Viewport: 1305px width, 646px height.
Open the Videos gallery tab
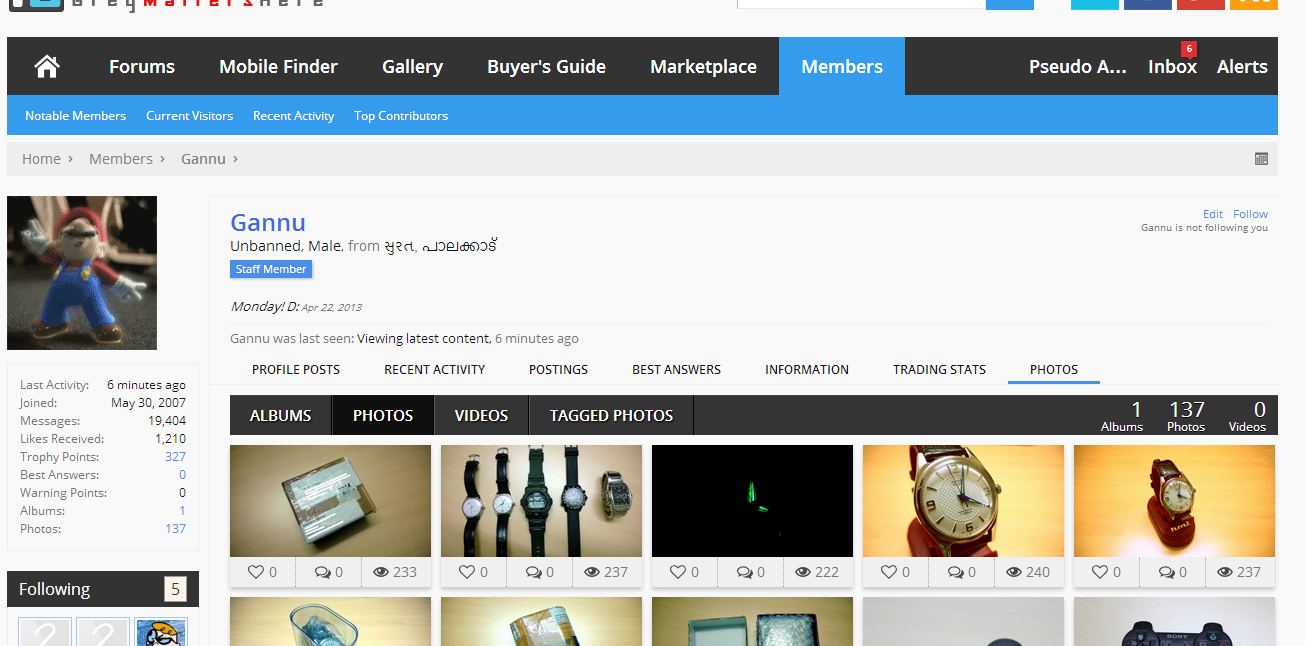(481, 415)
